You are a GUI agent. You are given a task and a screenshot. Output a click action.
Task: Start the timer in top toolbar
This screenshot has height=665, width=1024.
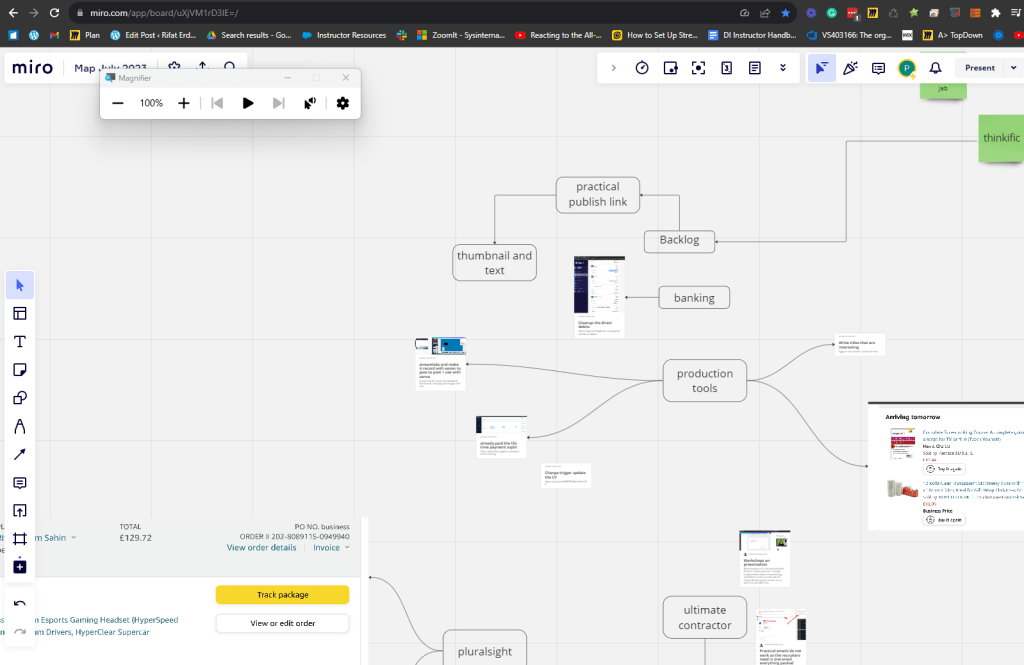(642, 68)
